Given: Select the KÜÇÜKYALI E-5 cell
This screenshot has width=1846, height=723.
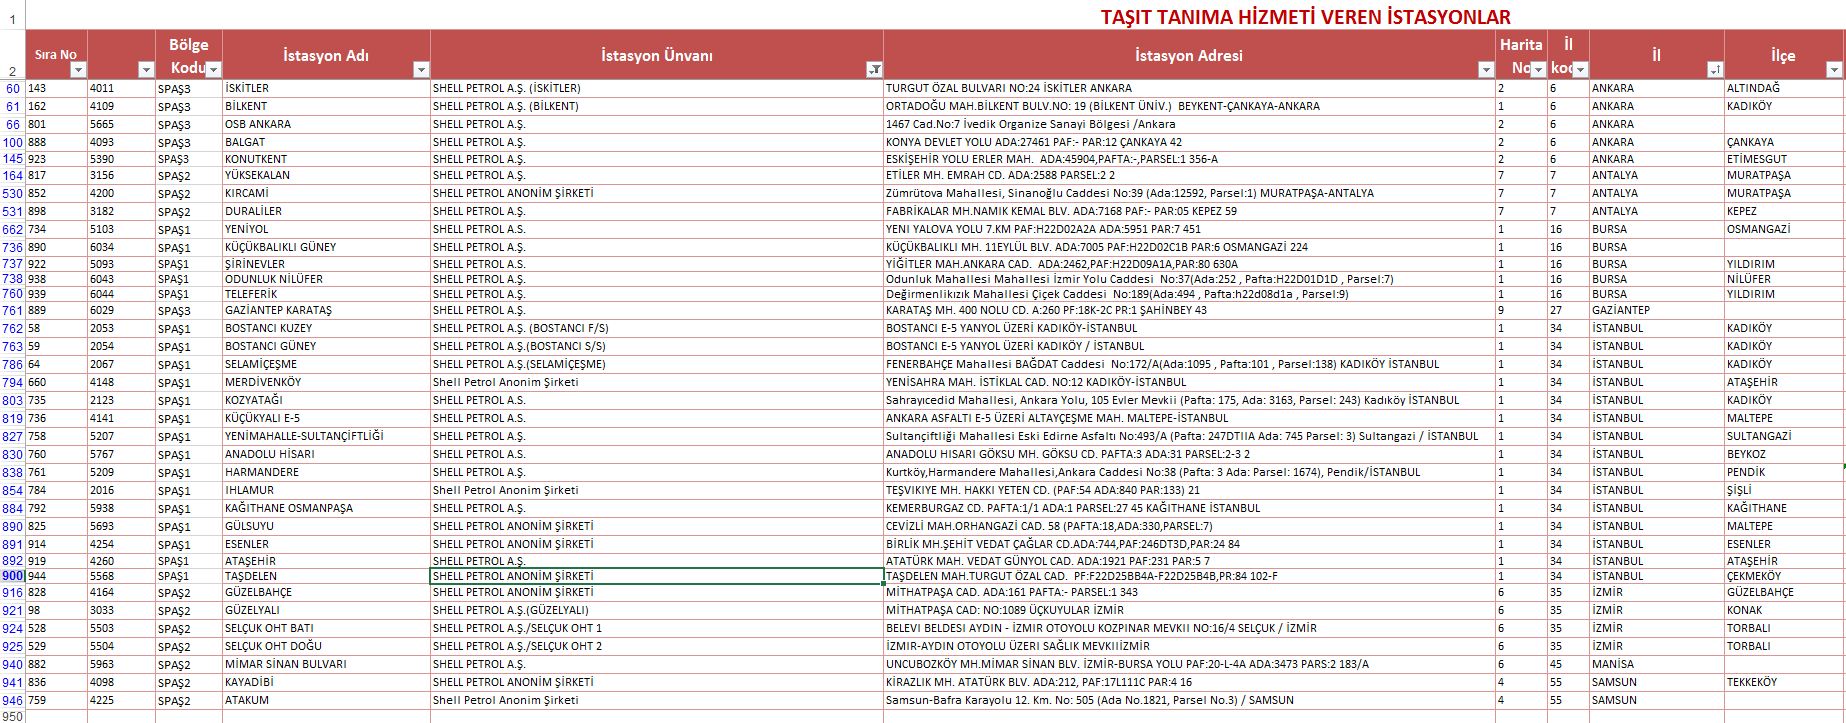Looking at the screenshot, I should (326, 418).
